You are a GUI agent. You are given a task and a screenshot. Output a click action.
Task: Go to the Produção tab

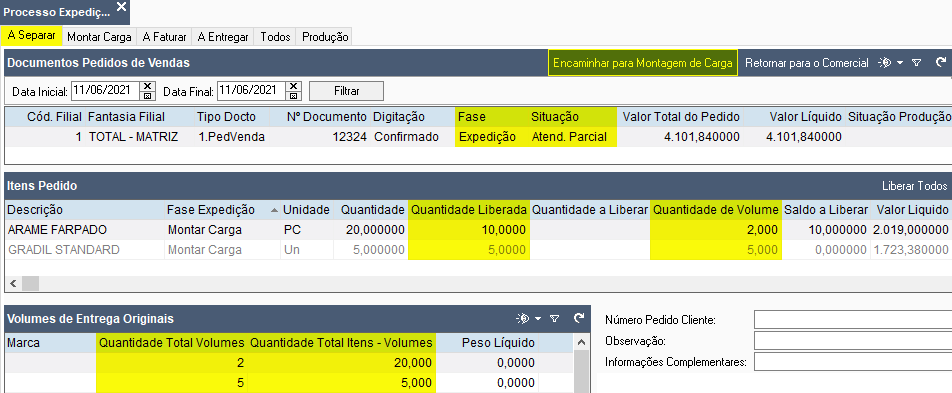coord(325,36)
